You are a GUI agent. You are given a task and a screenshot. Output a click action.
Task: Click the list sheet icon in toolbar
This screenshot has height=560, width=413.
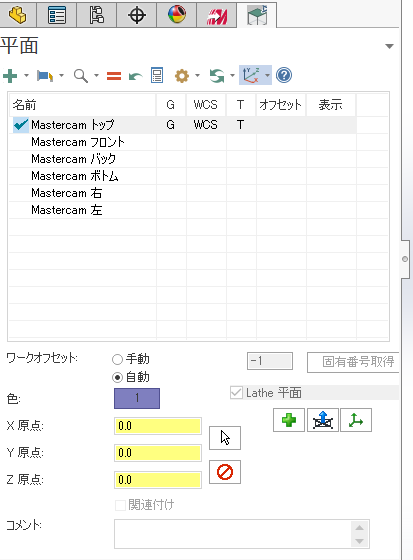click(x=157, y=75)
